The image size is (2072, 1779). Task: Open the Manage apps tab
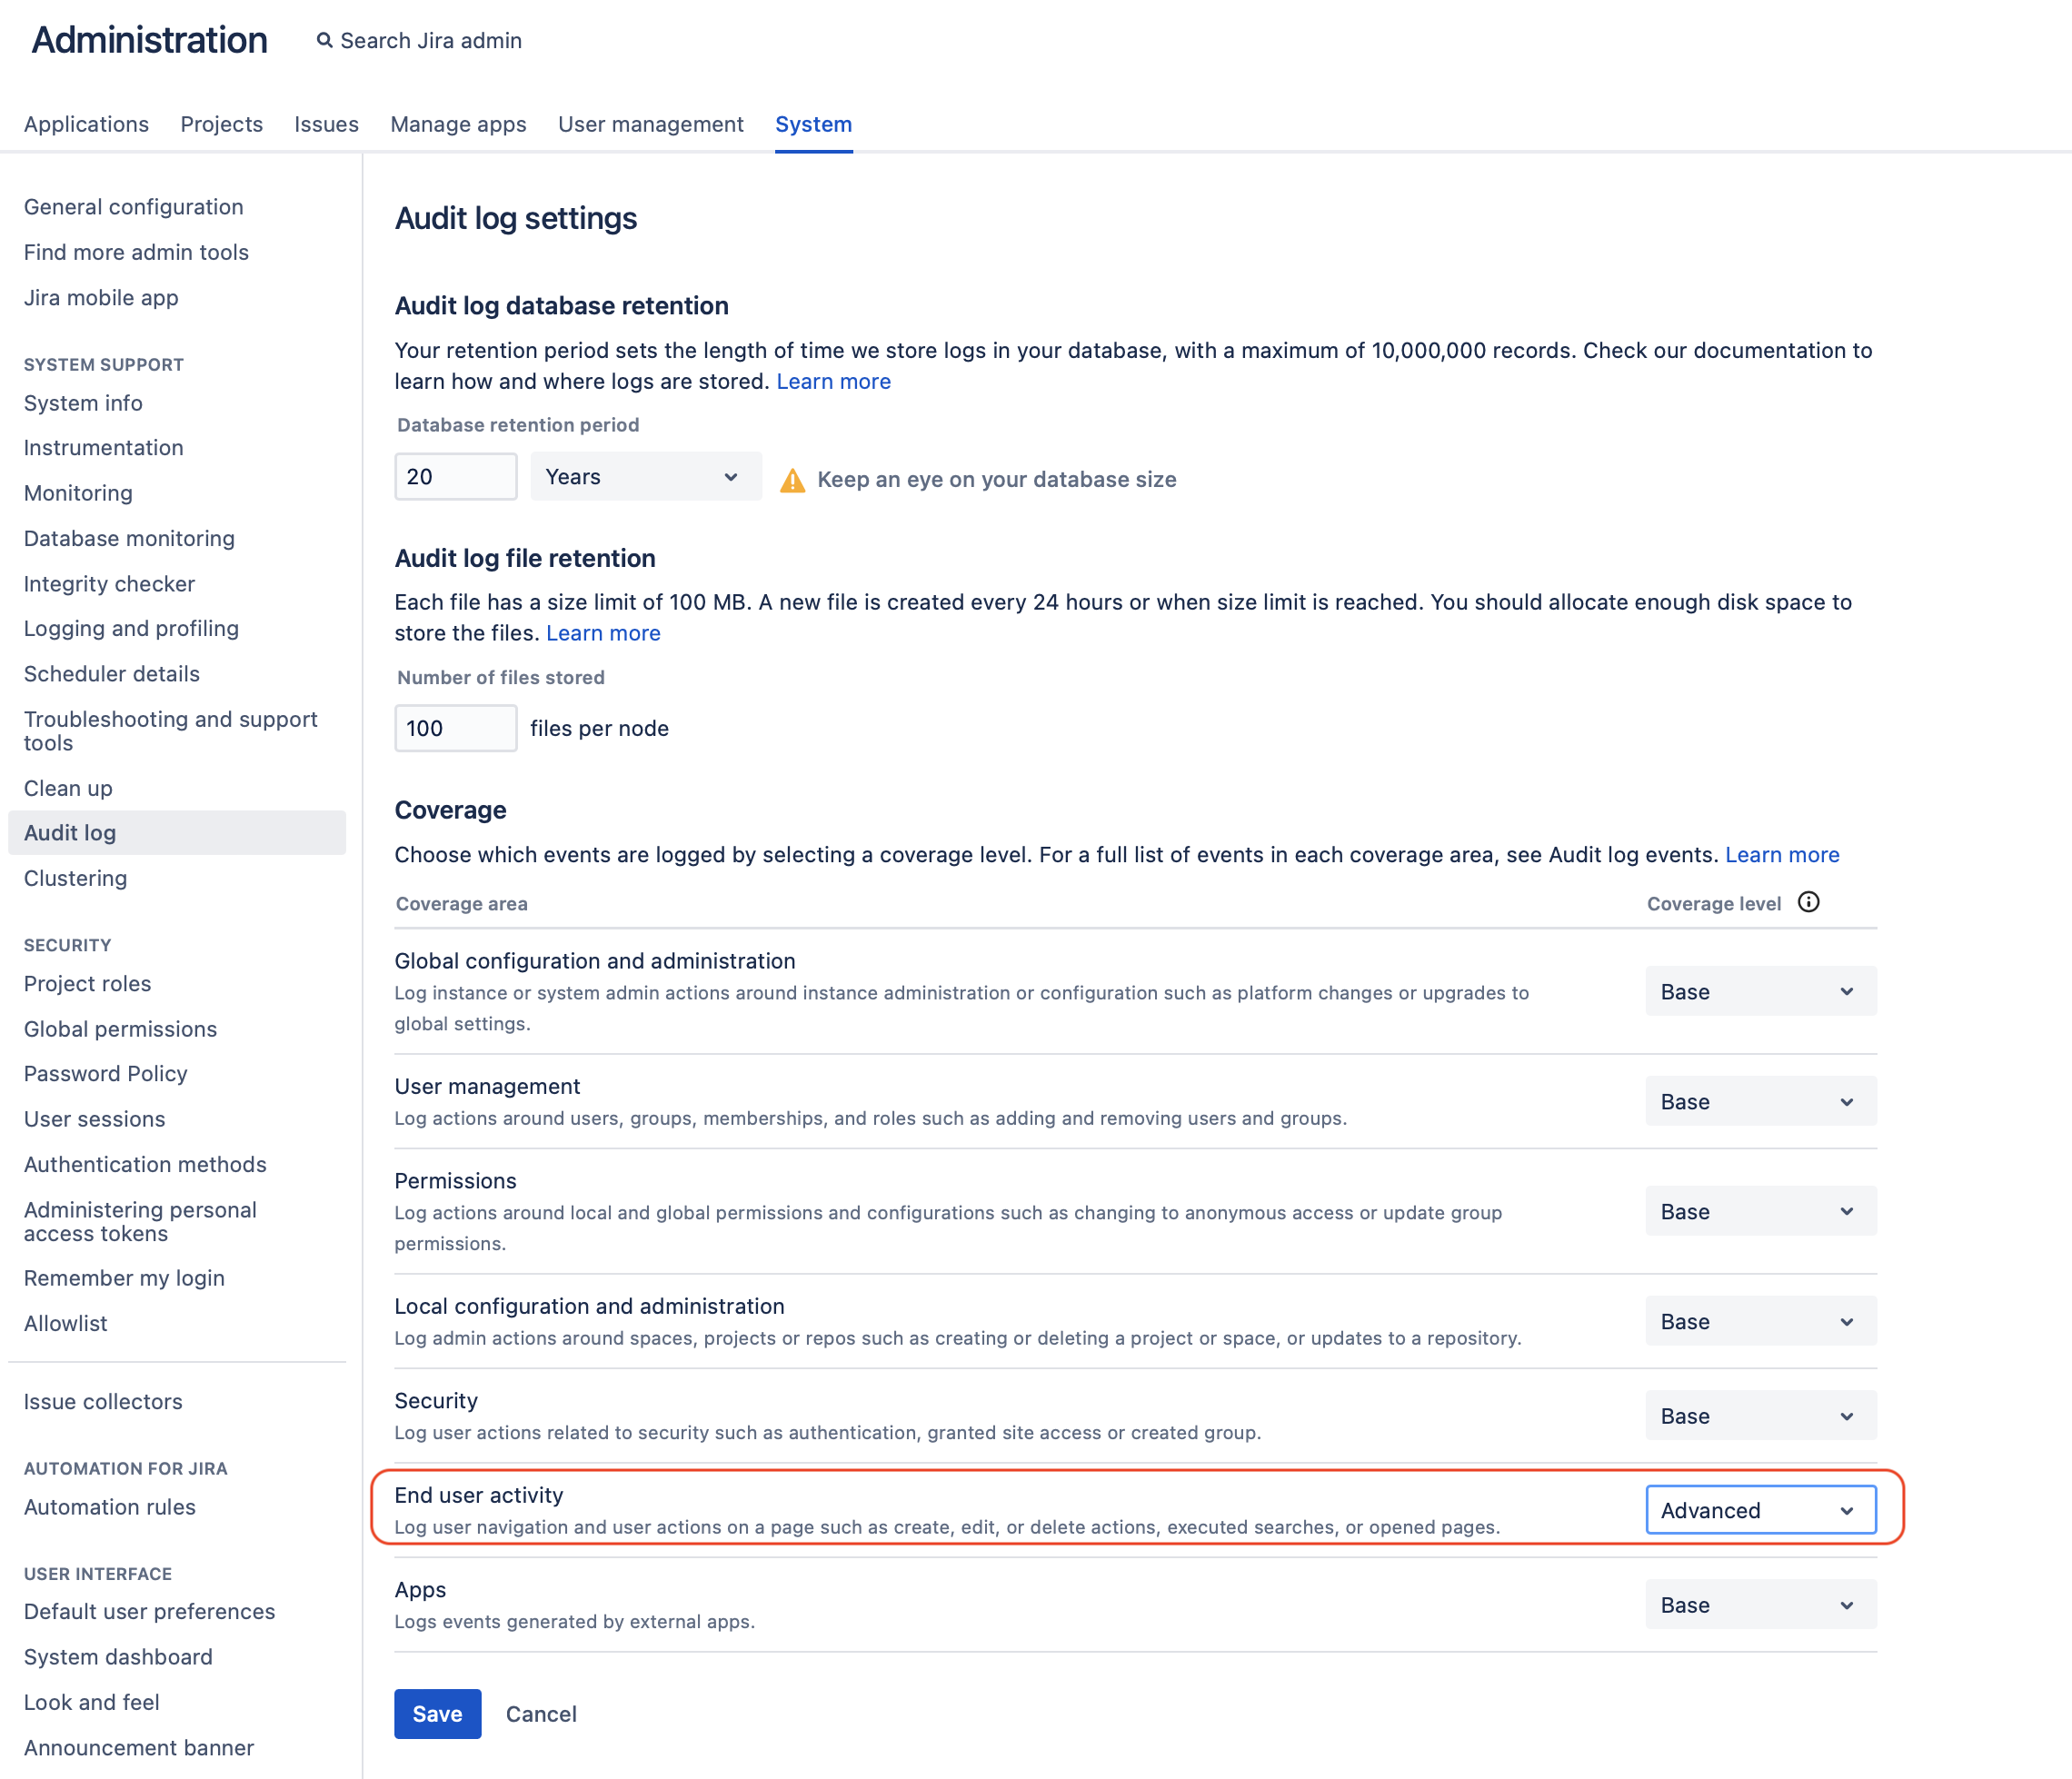[458, 124]
